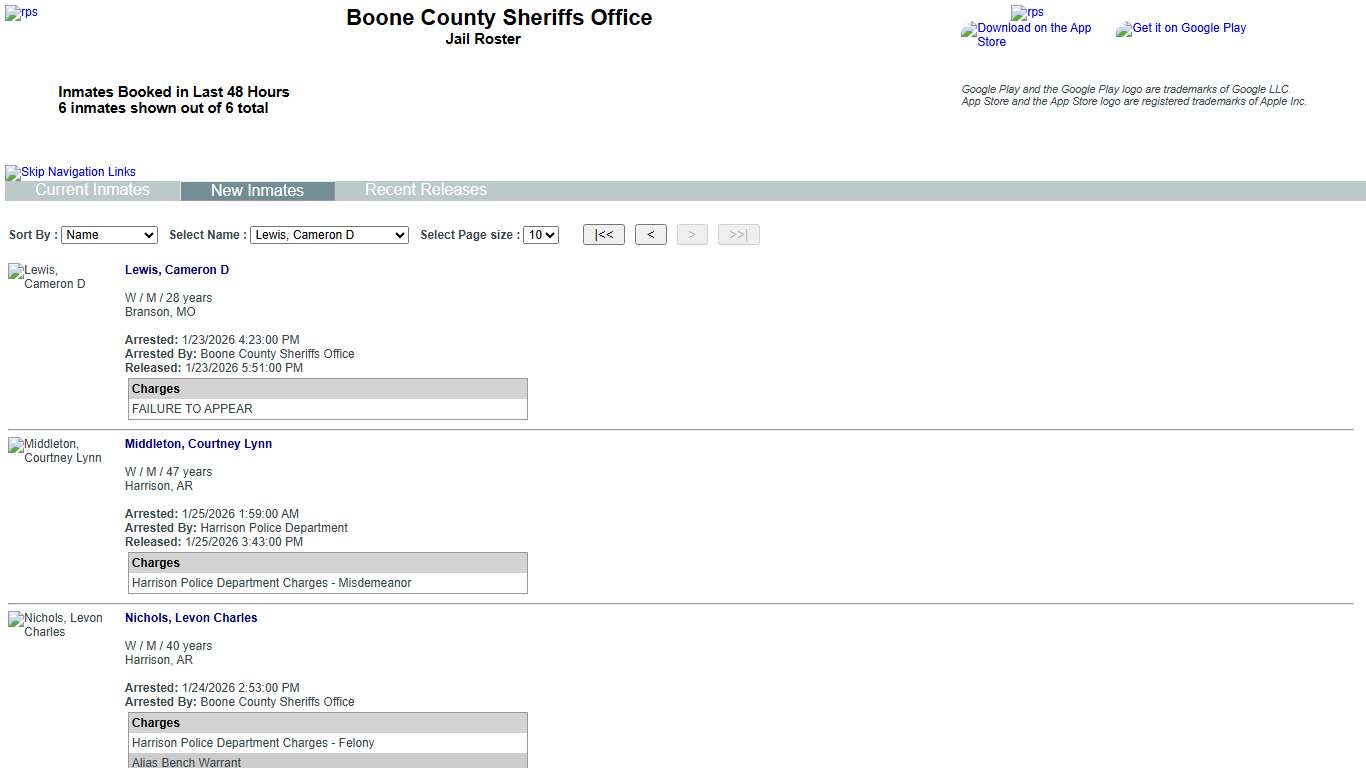Viewport: 1366px width, 768px height.
Task: Open Lewis, Cameron D name link
Action: (177, 270)
